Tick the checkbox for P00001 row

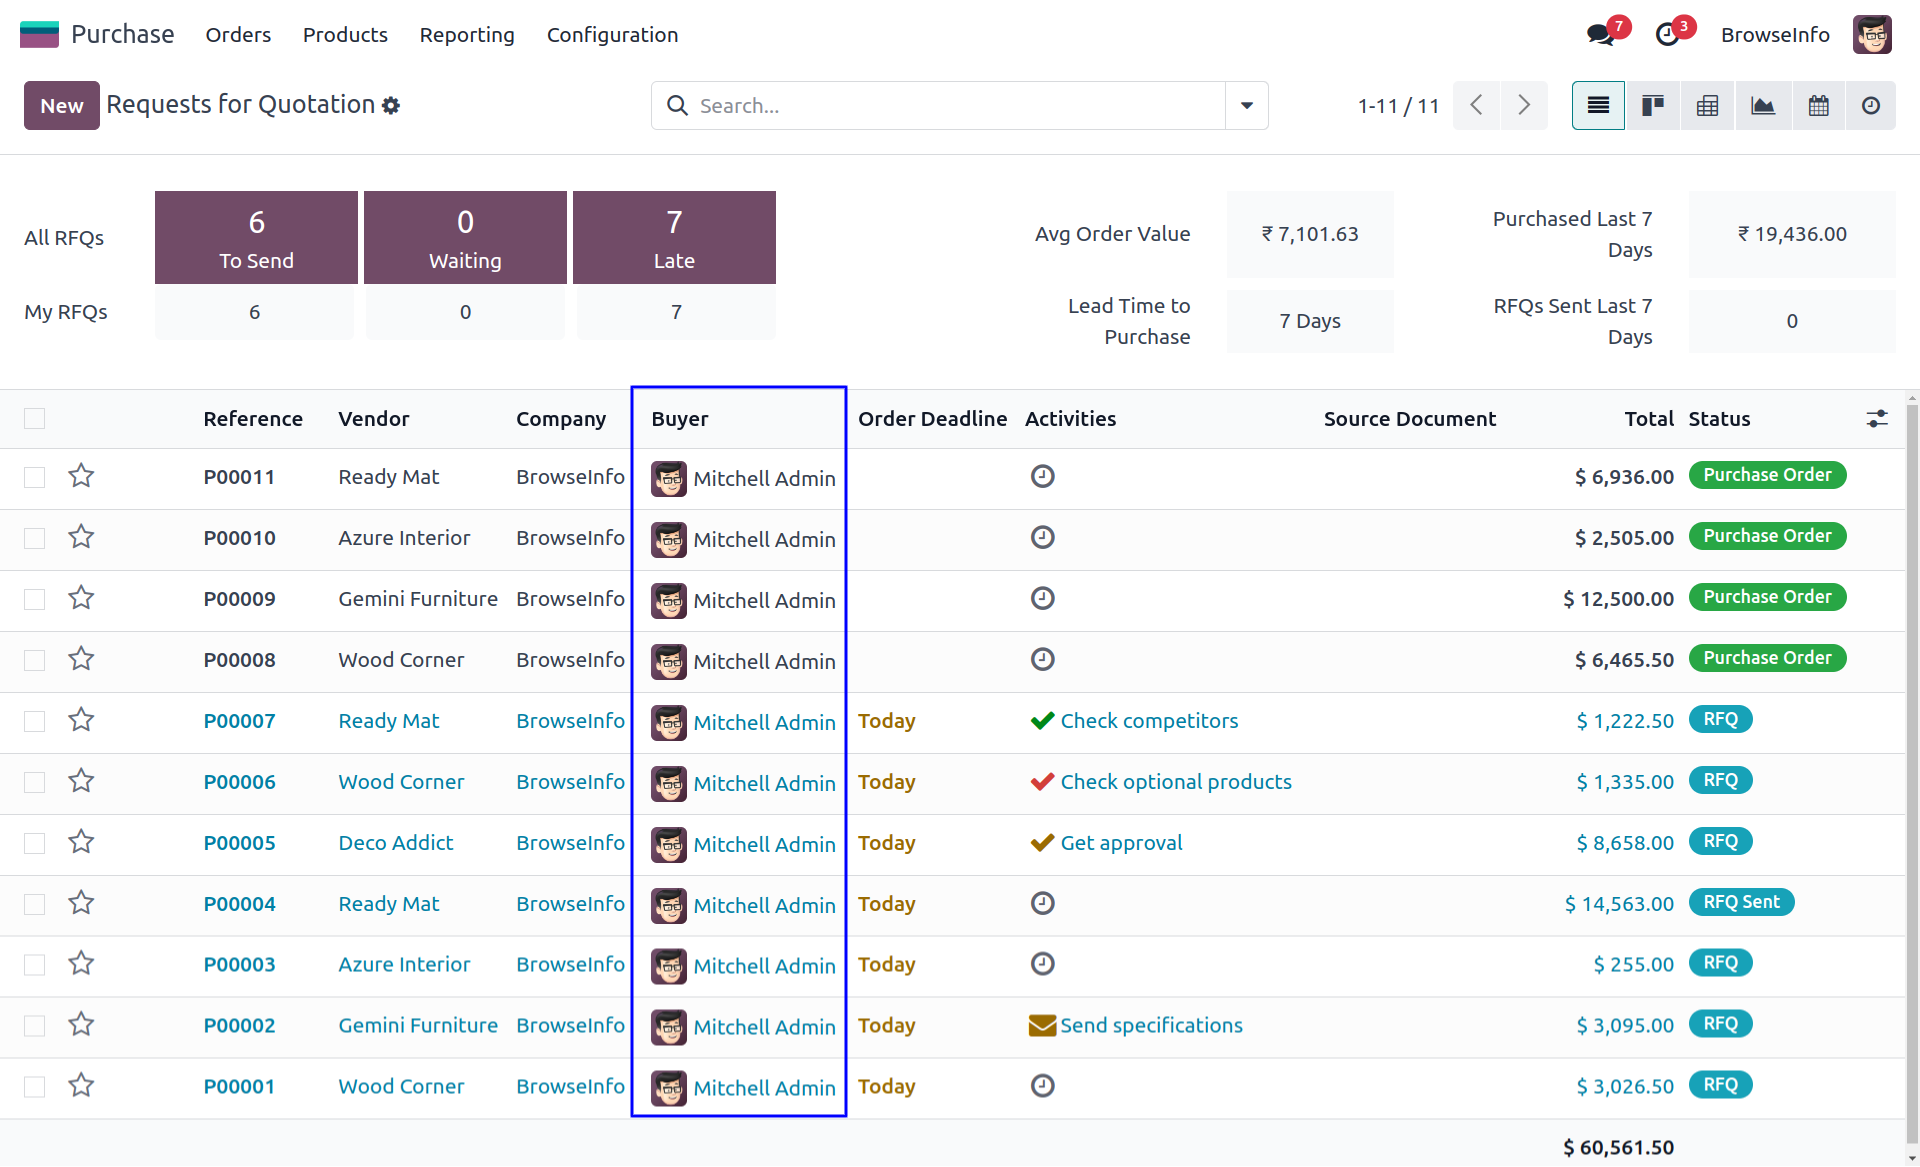(x=35, y=1087)
